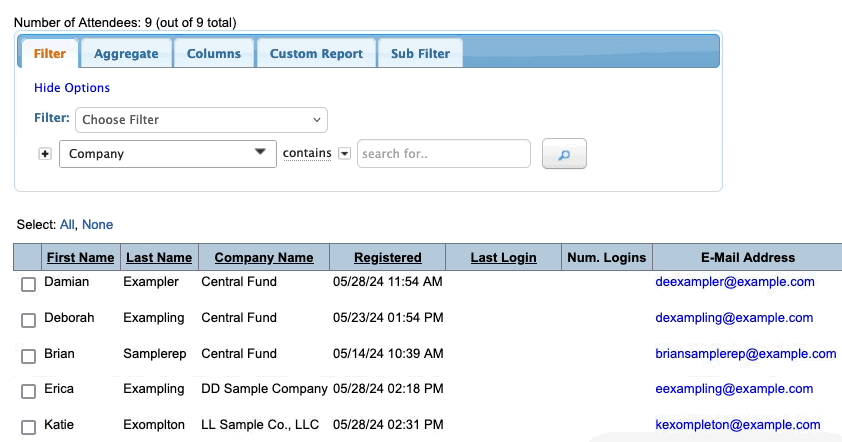Click the plus icon to add filter row
842x442 pixels.
pos(45,154)
